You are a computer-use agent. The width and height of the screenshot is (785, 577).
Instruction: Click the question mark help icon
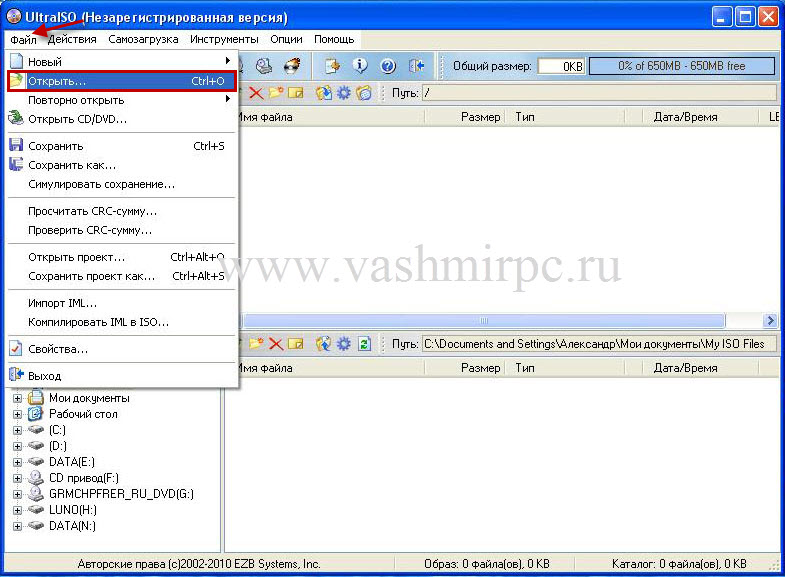[388, 66]
